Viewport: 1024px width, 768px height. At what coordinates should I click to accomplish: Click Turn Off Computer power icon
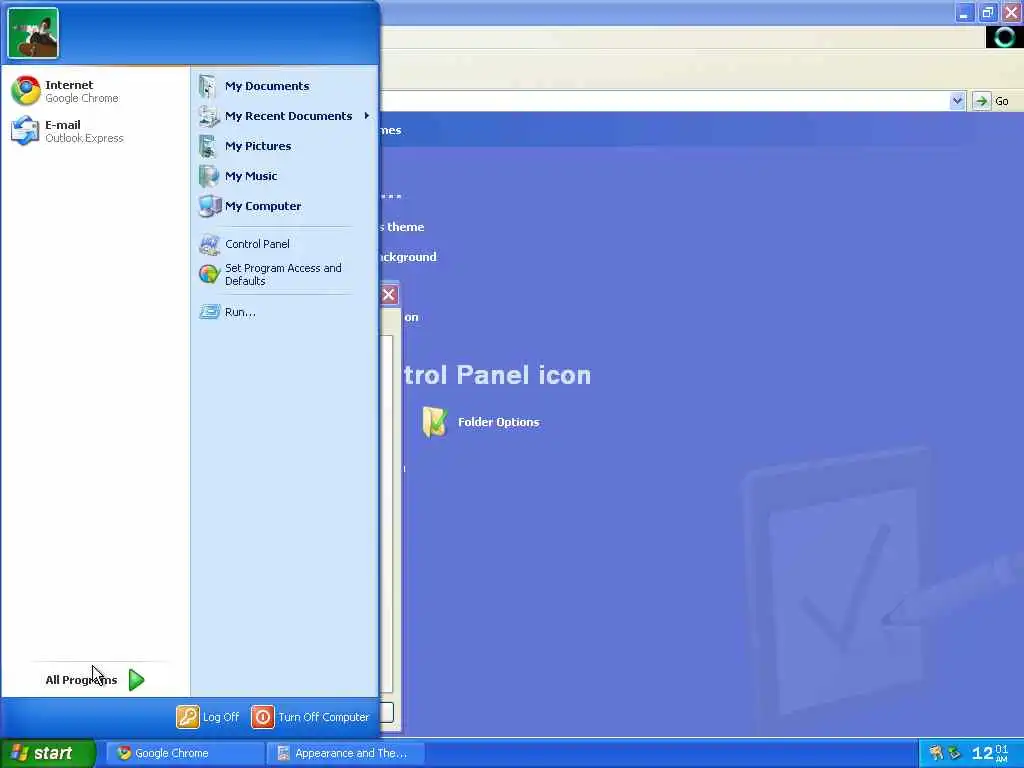263,717
